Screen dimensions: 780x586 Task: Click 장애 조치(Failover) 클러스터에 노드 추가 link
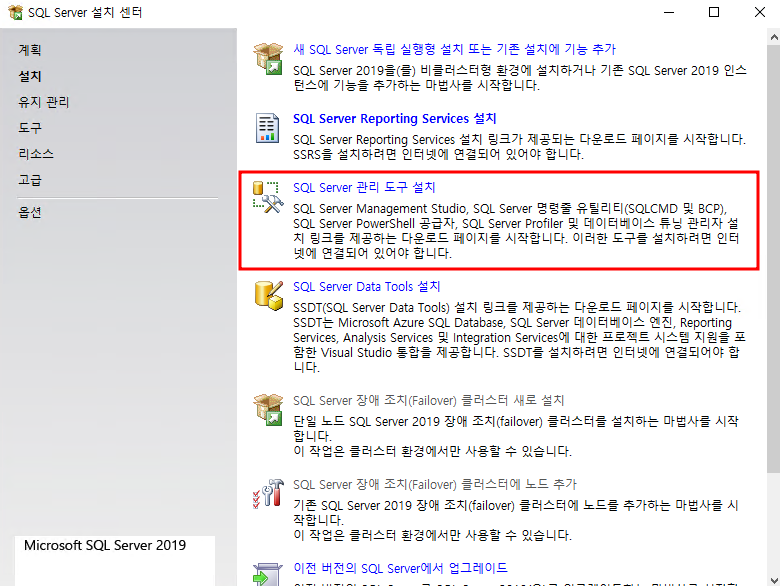[435, 485]
